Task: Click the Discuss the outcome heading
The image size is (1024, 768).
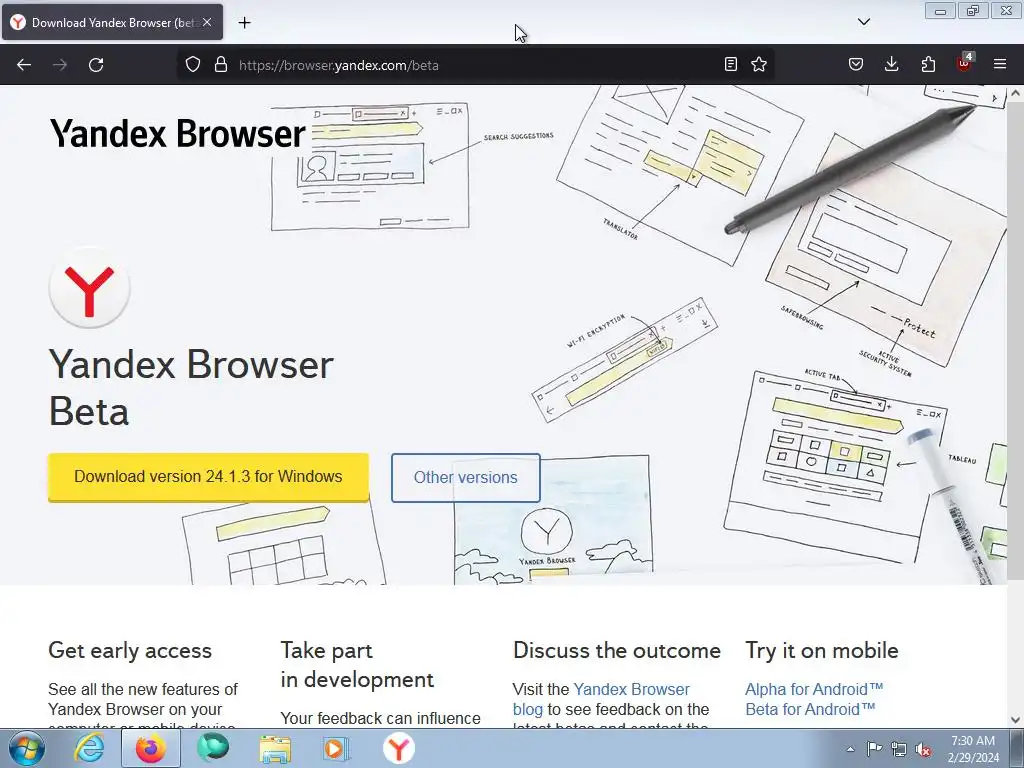Action: (616, 650)
